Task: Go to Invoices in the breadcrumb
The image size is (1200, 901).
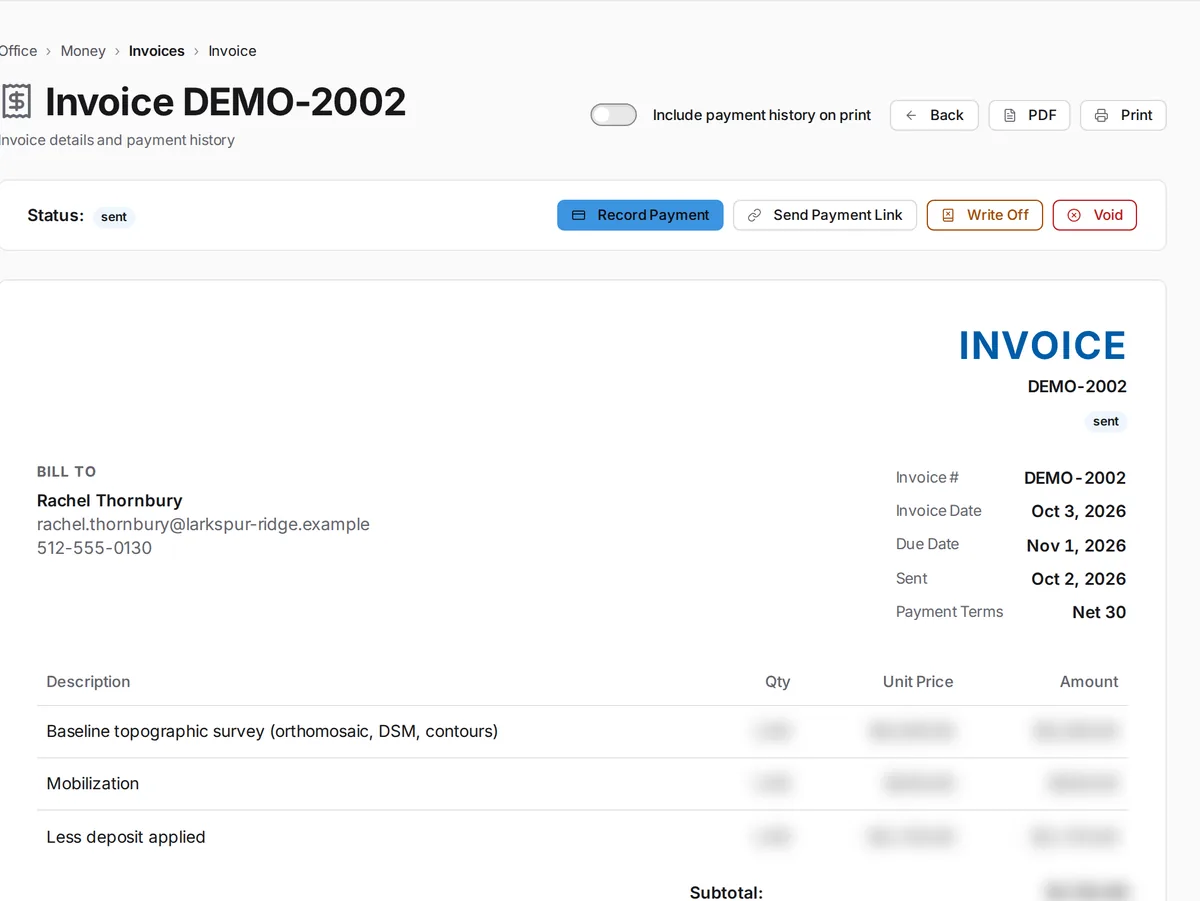Action: point(157,51)
